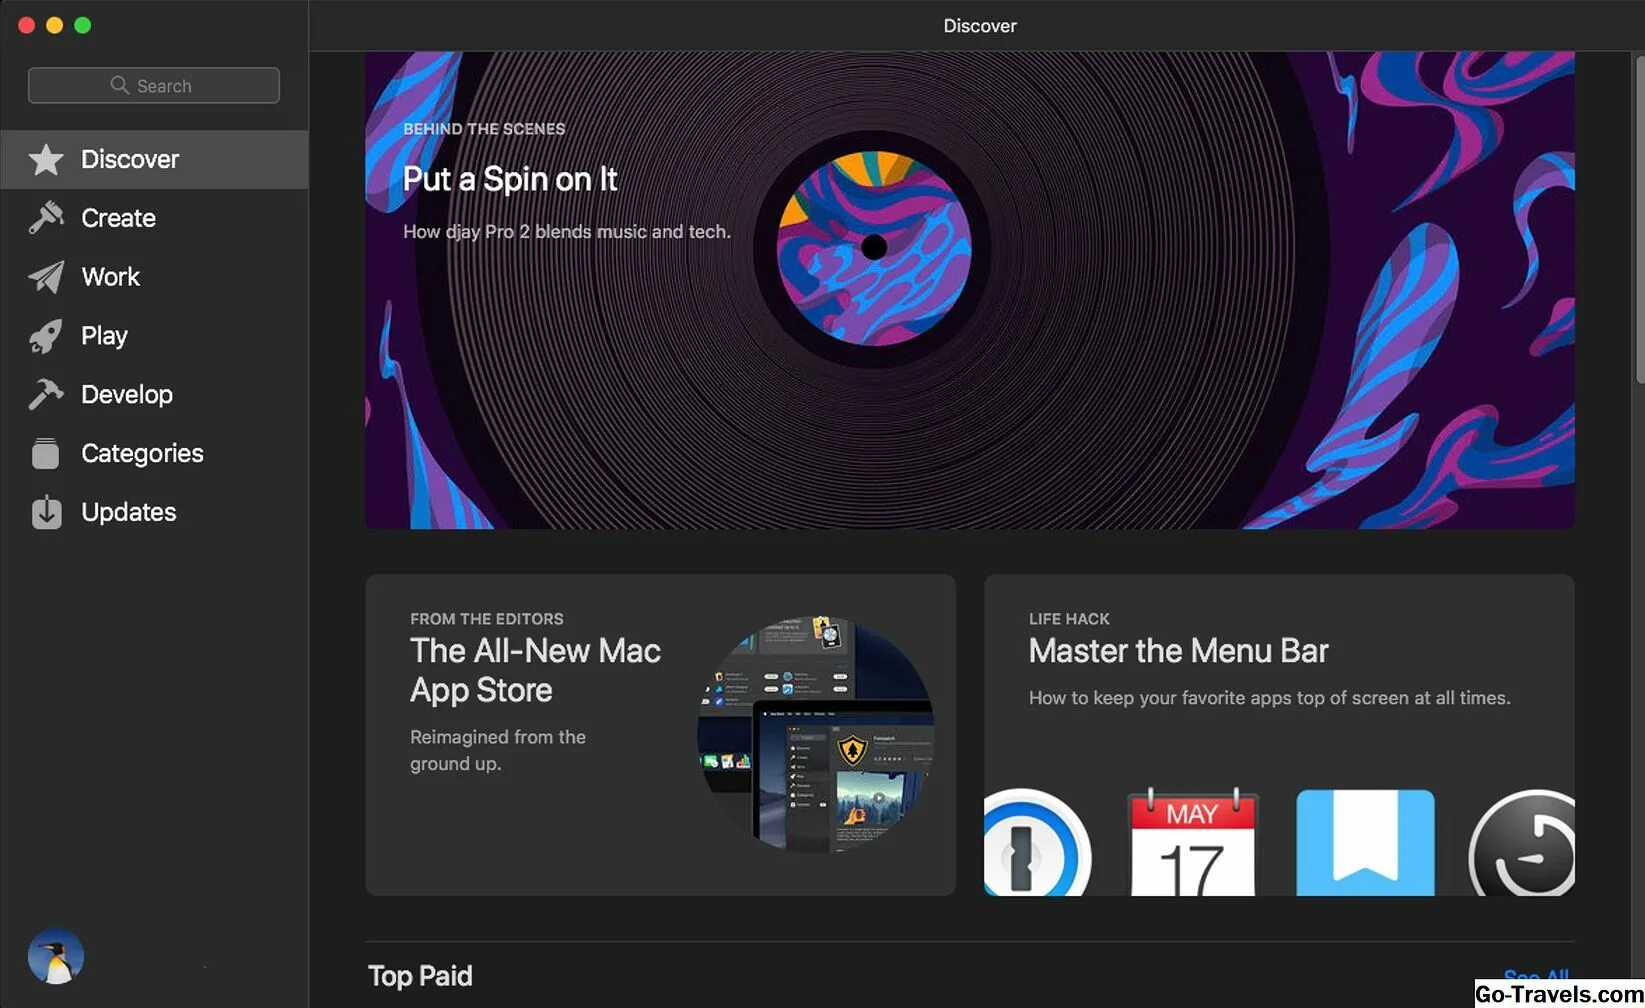Screen dimensions: 1645x1008
Task: Click the 'Top Paid' heading
Action: click(x=420, y=976)
